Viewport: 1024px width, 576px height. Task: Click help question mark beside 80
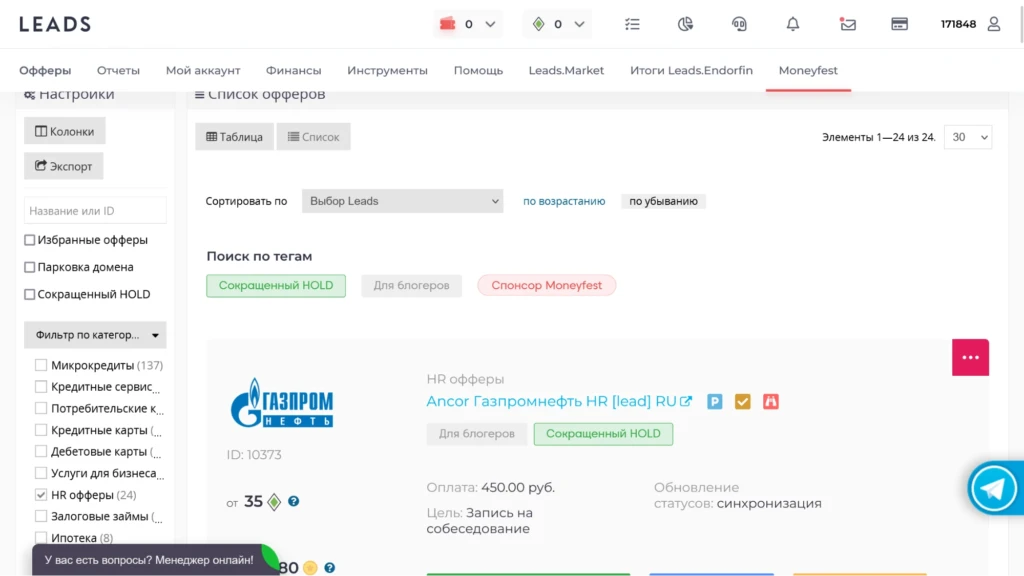coord(330,568)
